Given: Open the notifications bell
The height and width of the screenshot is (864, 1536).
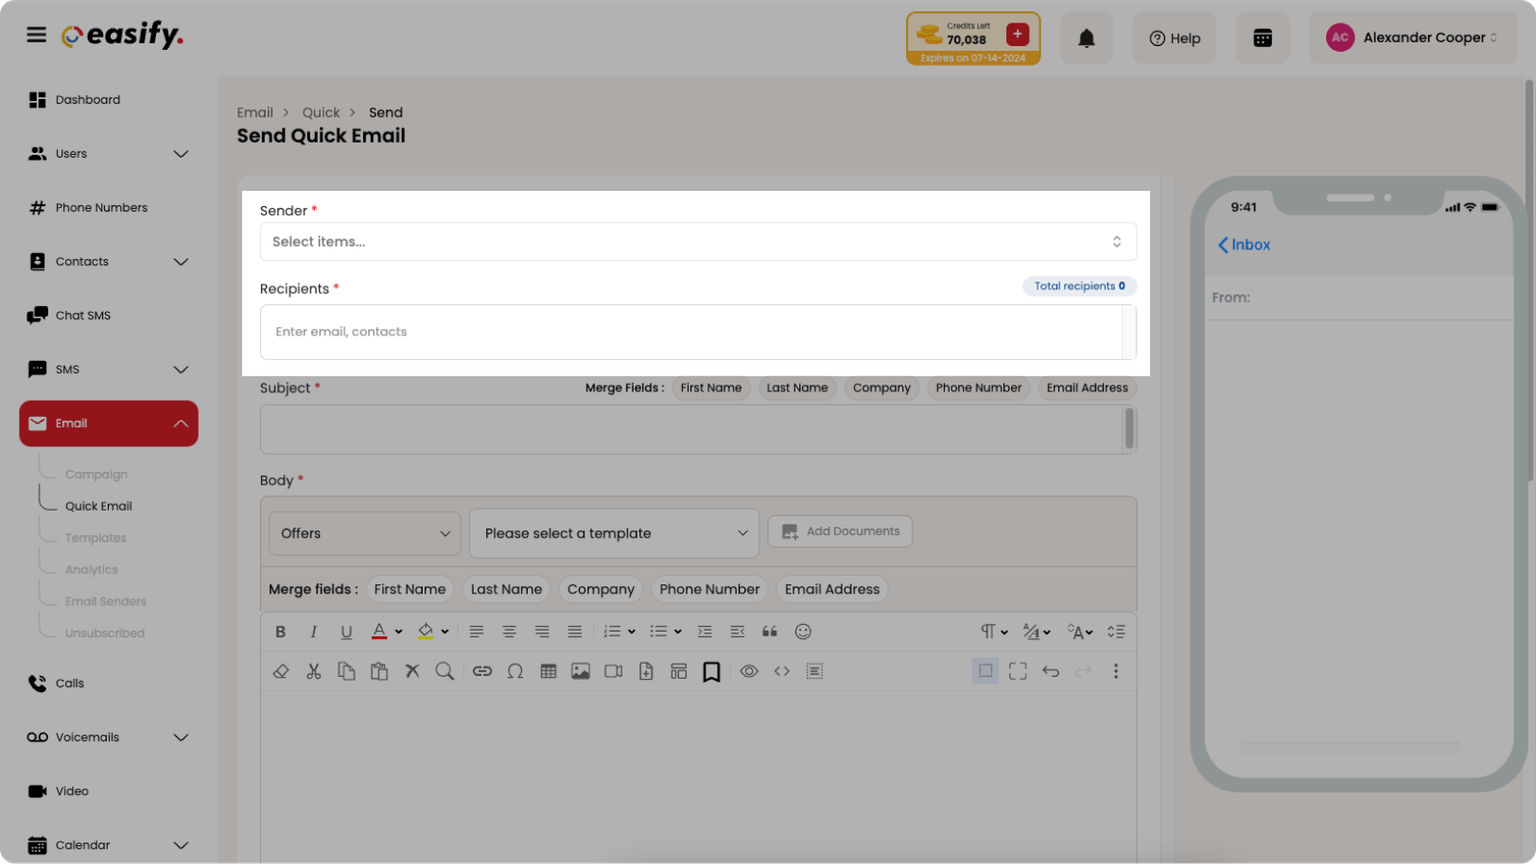Looking at the screenshot, I should pyautogui.click(x=1086, y=38).
